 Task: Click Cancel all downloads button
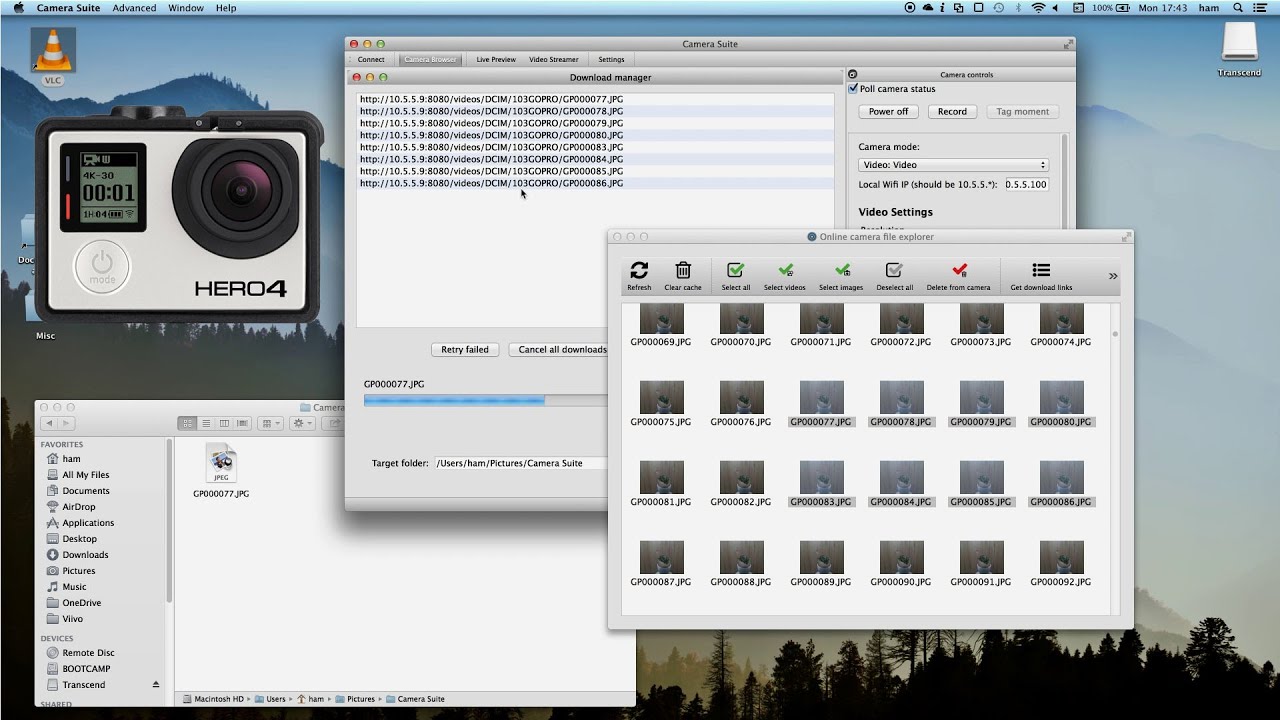562,350
